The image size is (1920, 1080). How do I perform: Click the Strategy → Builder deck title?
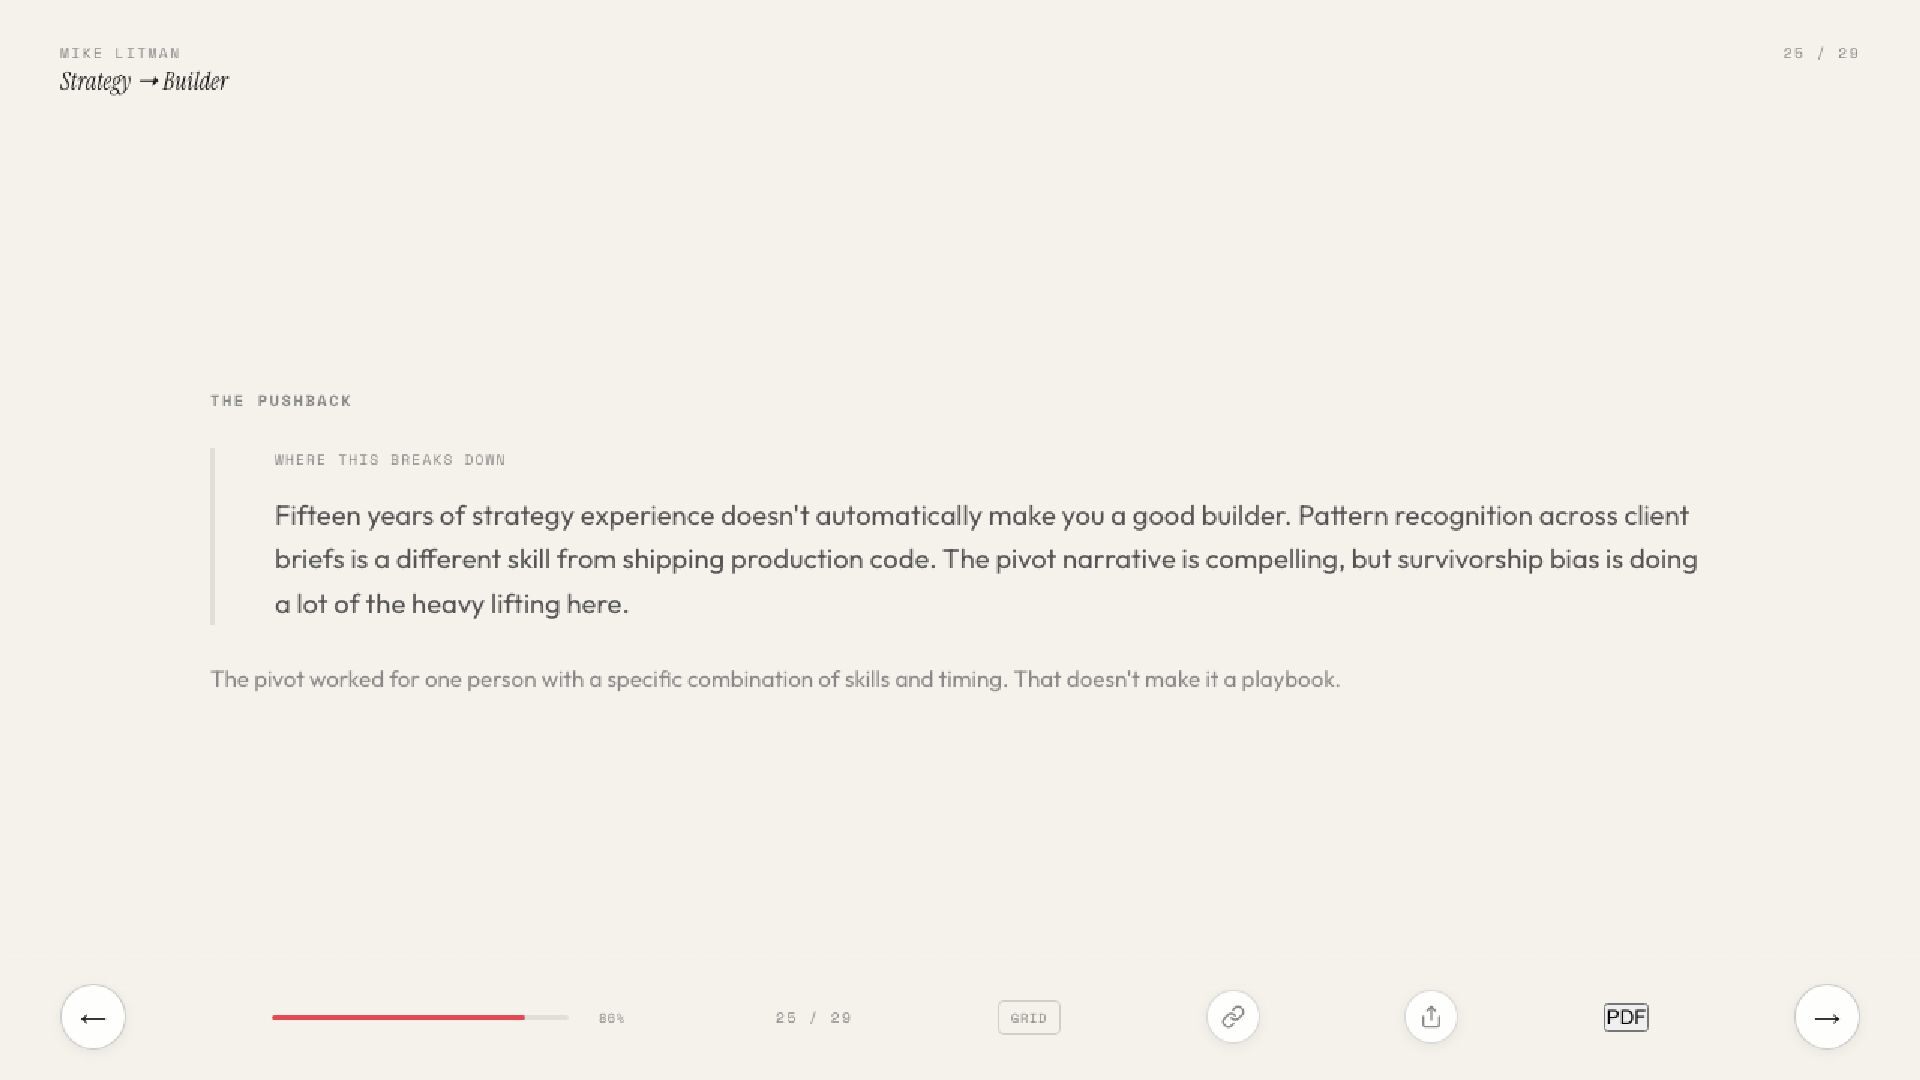(144, 81)
